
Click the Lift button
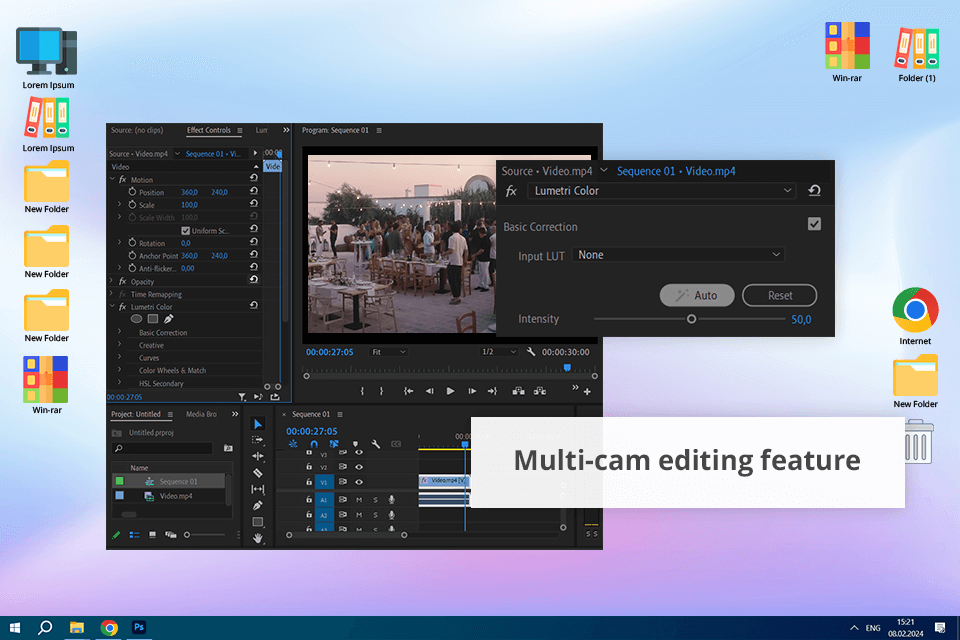[x=519, y=391]
